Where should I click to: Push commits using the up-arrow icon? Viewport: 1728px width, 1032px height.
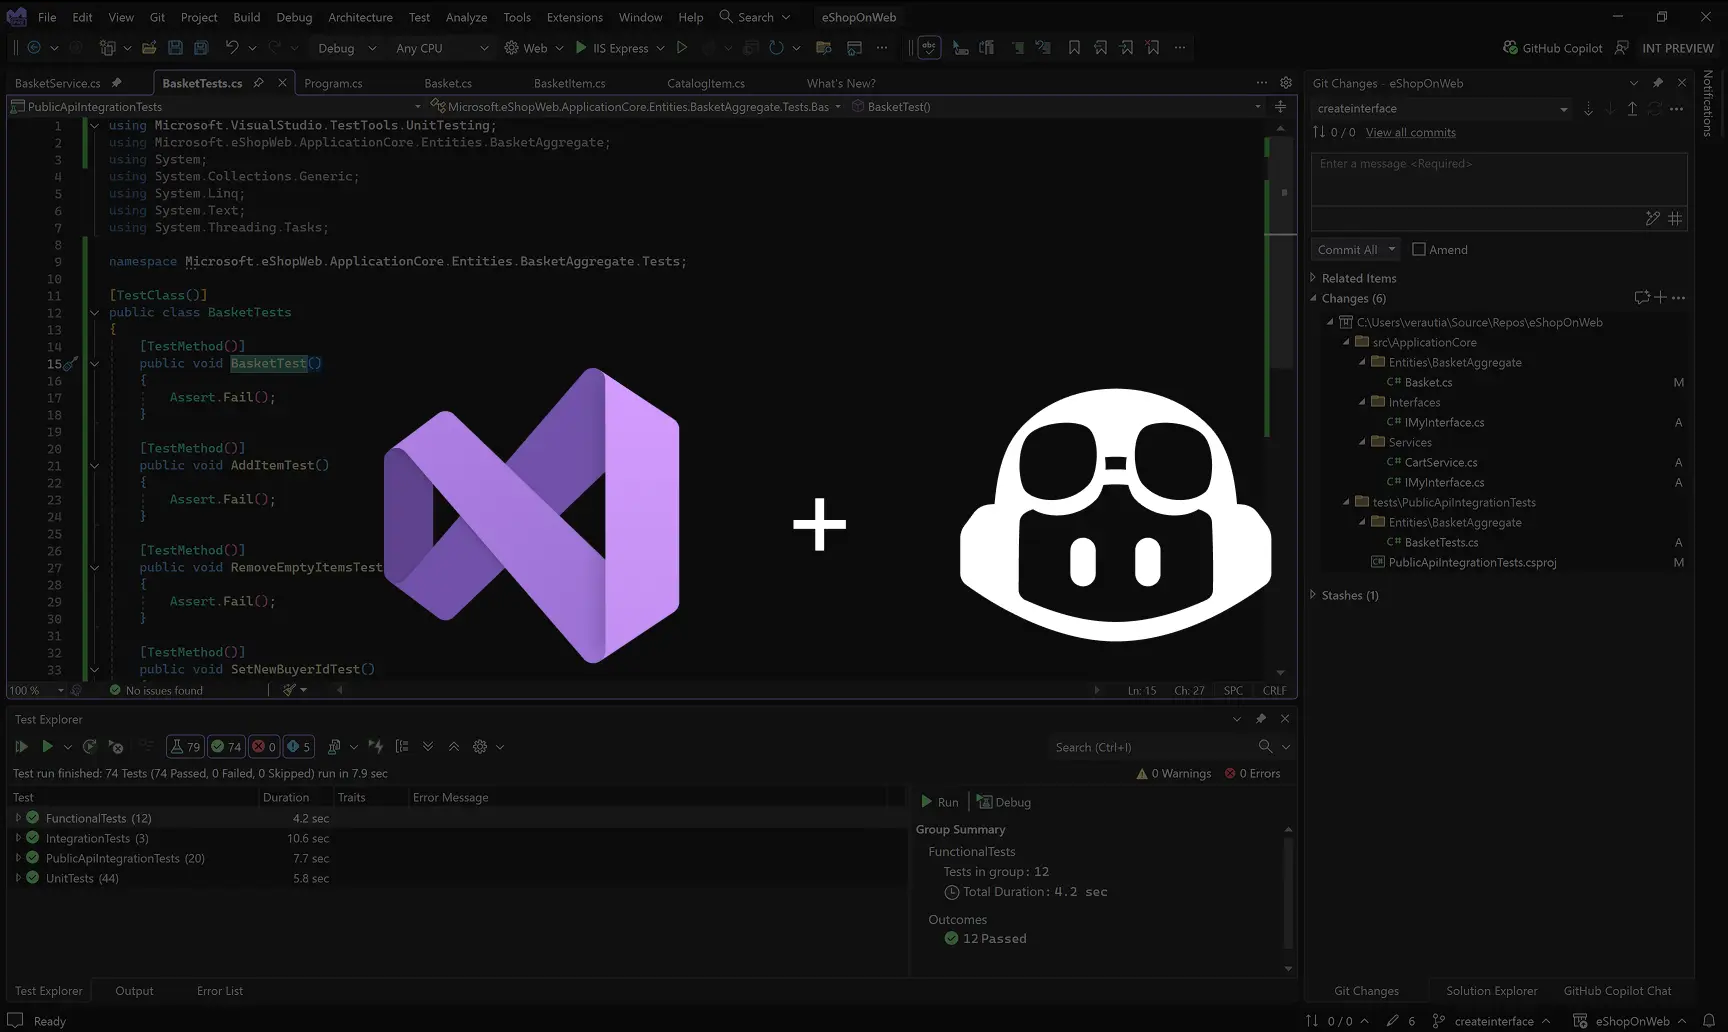coord(1632,109)
